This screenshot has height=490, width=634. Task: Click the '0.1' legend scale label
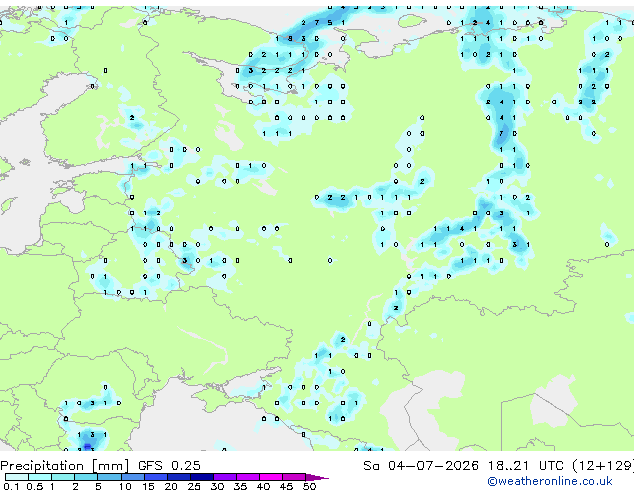(11, 486)
